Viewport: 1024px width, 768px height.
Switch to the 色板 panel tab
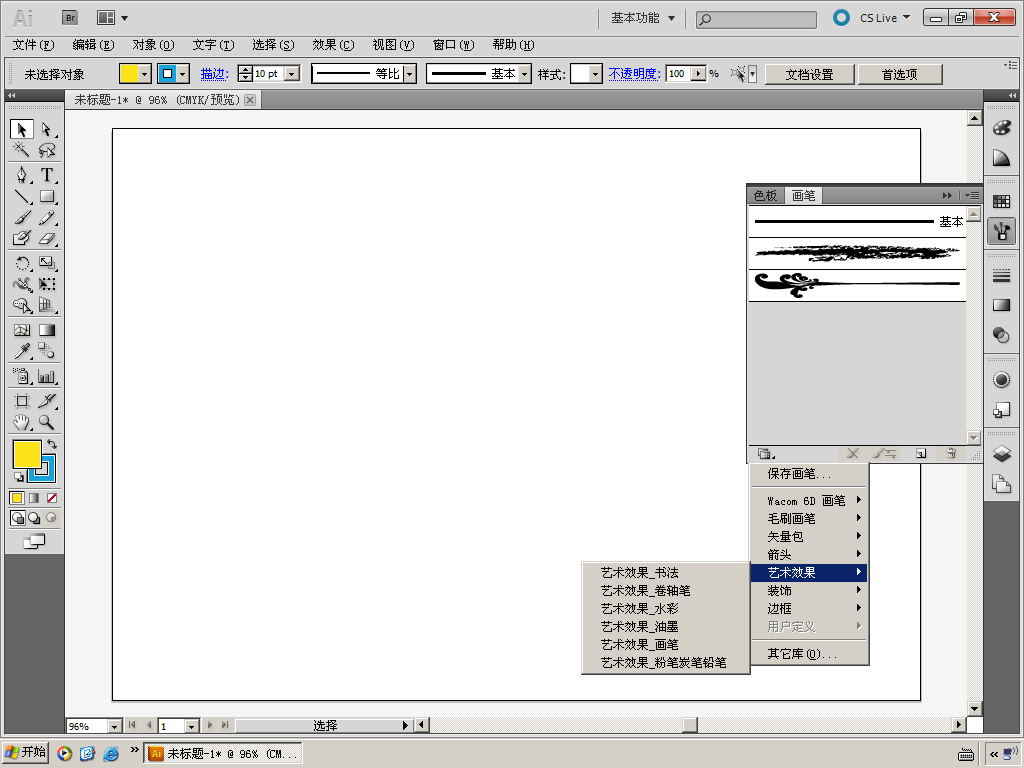pyautogui.click(x=765, y=195)
